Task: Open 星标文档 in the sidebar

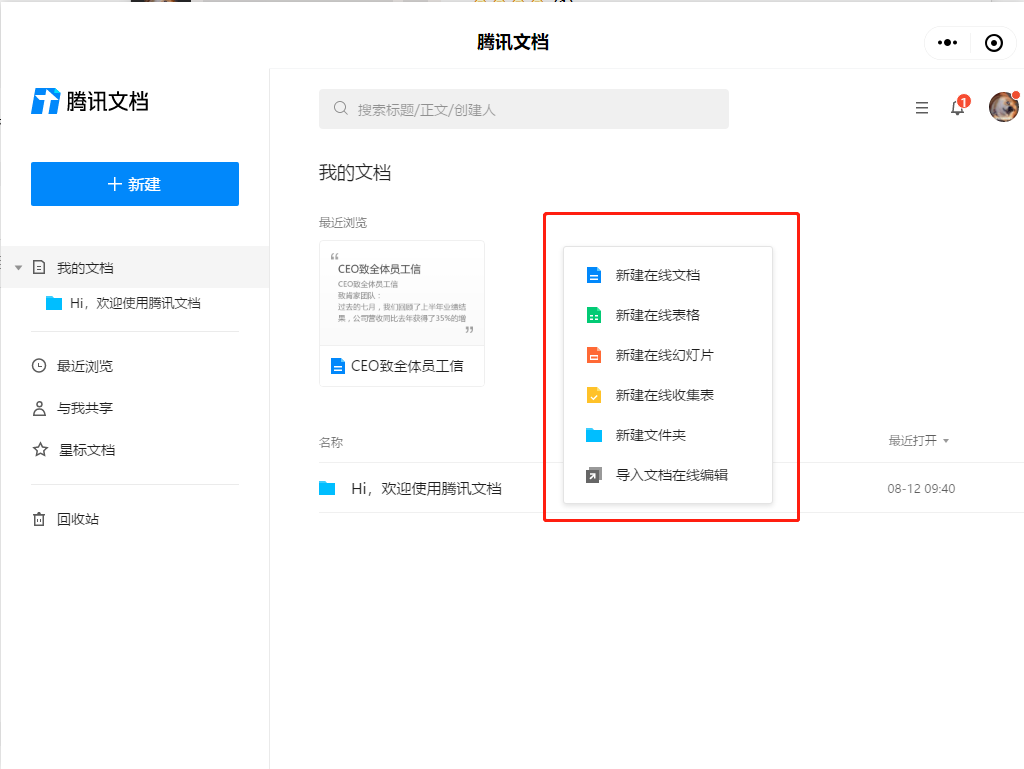Action: point(87,450)
